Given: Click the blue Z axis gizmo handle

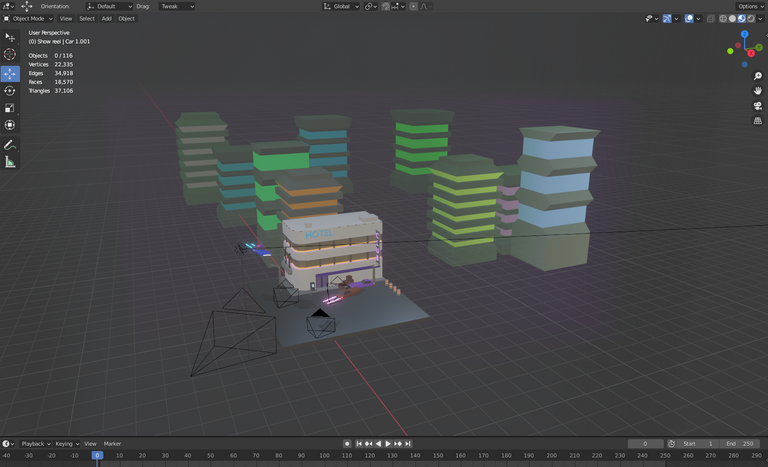Looking at the screenshot, I should pos(744,34).
